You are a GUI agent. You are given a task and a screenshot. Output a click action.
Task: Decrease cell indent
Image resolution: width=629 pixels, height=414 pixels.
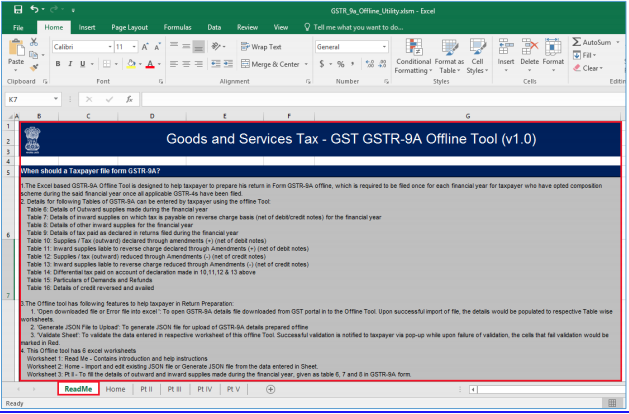point(216,64)
